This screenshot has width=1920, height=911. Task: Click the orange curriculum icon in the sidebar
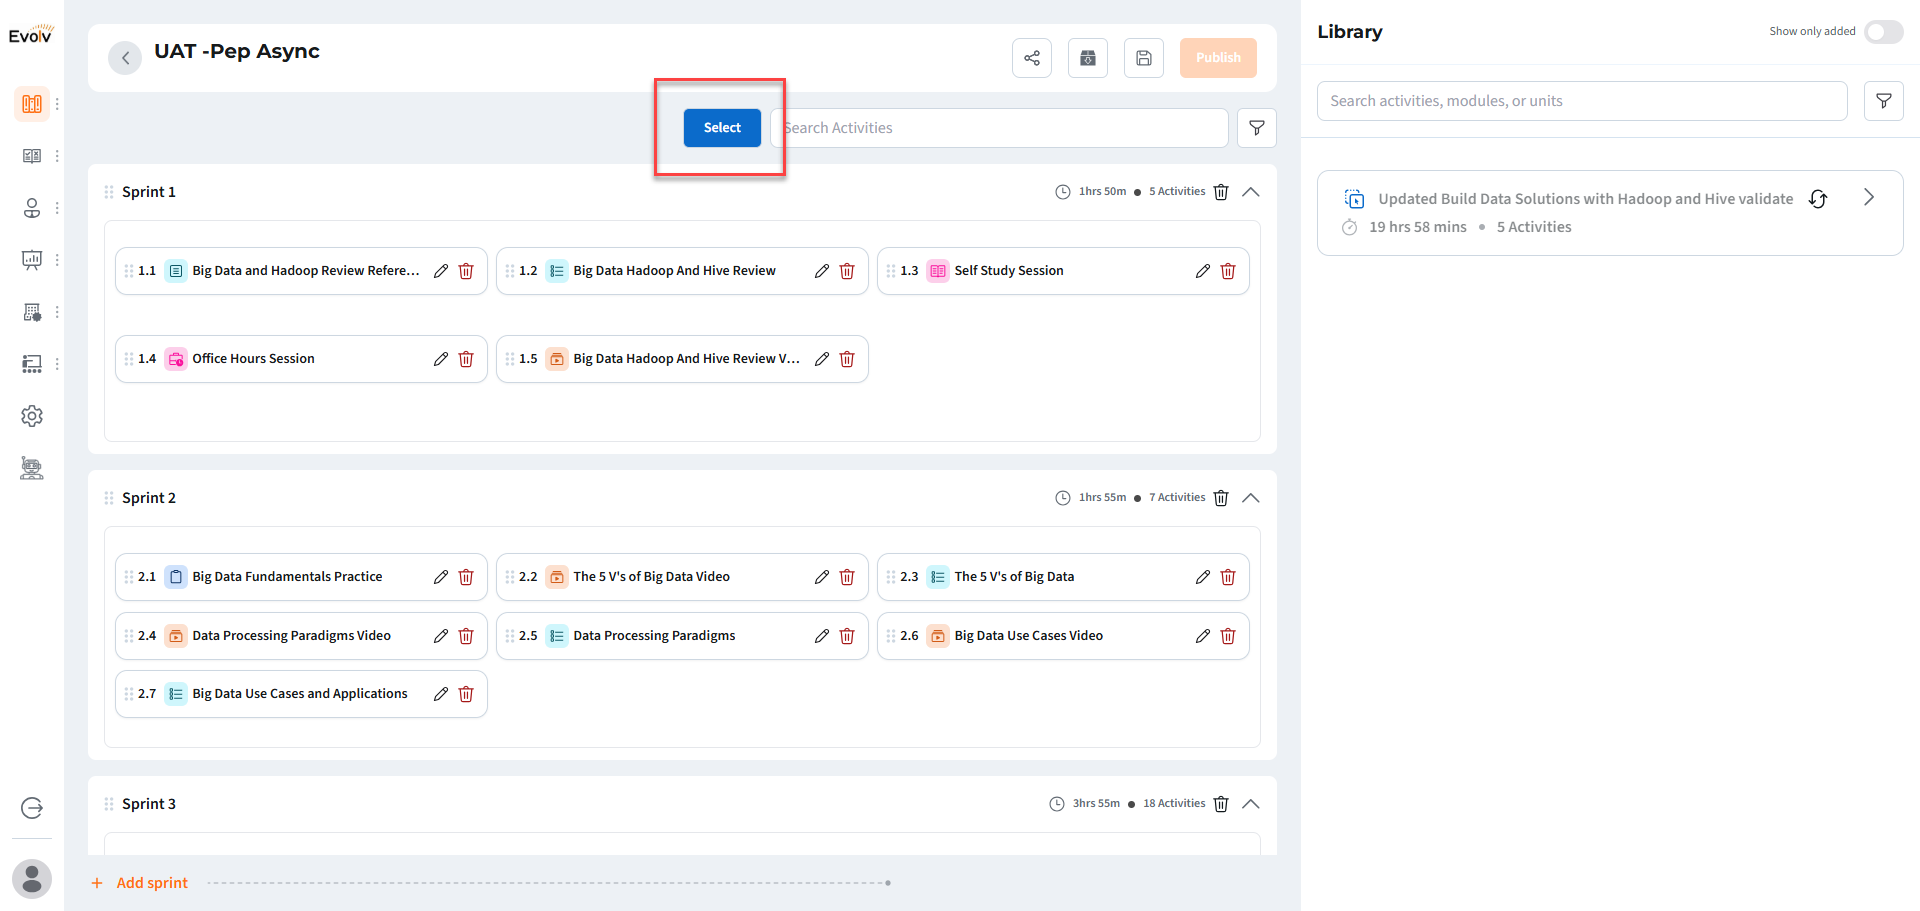(x=32, y=104)
